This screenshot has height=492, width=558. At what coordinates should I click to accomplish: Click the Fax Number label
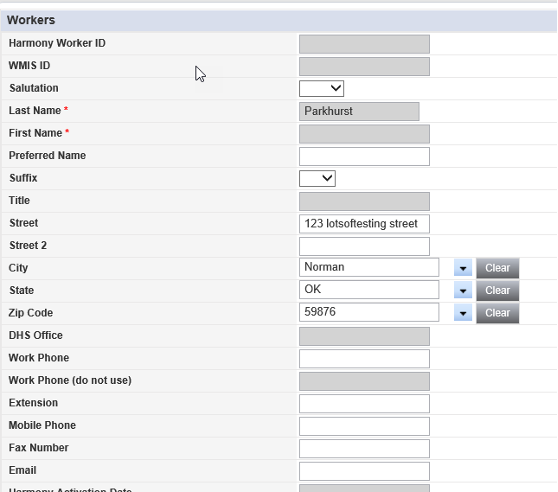click(x=39, y=448)
